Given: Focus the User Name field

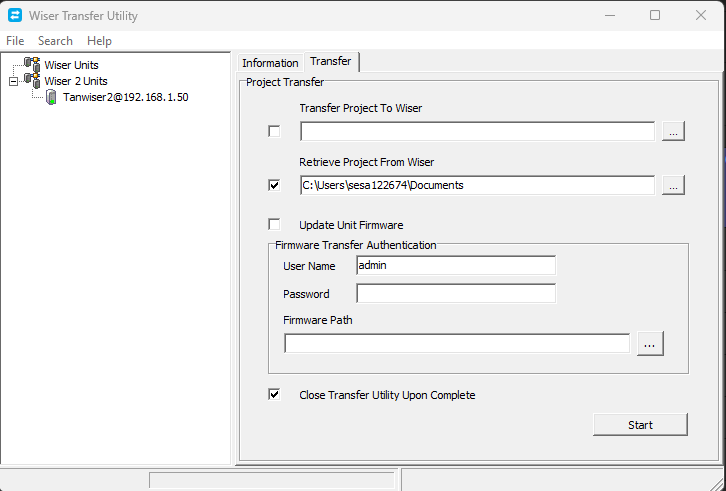Looking at the screenshot, I should [x=456, y=265].
